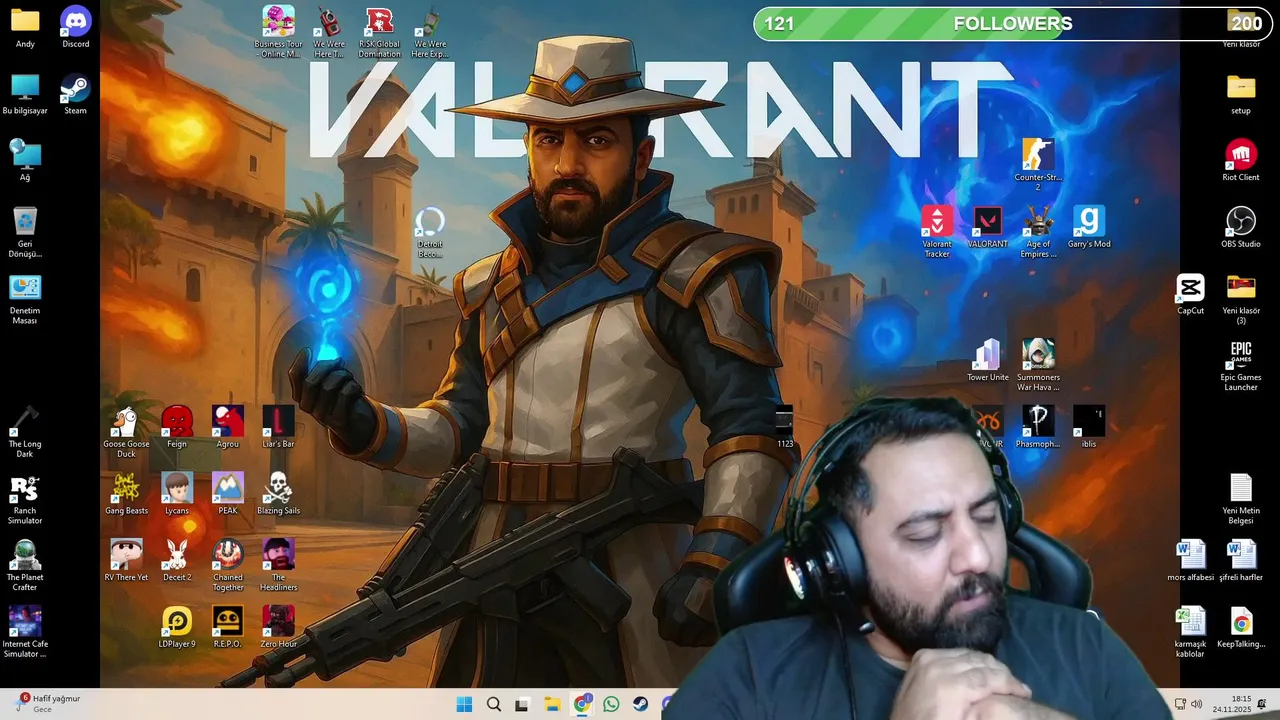
Task: Open şifreli harfler Word document
Action: click(x=1241, y=560)
